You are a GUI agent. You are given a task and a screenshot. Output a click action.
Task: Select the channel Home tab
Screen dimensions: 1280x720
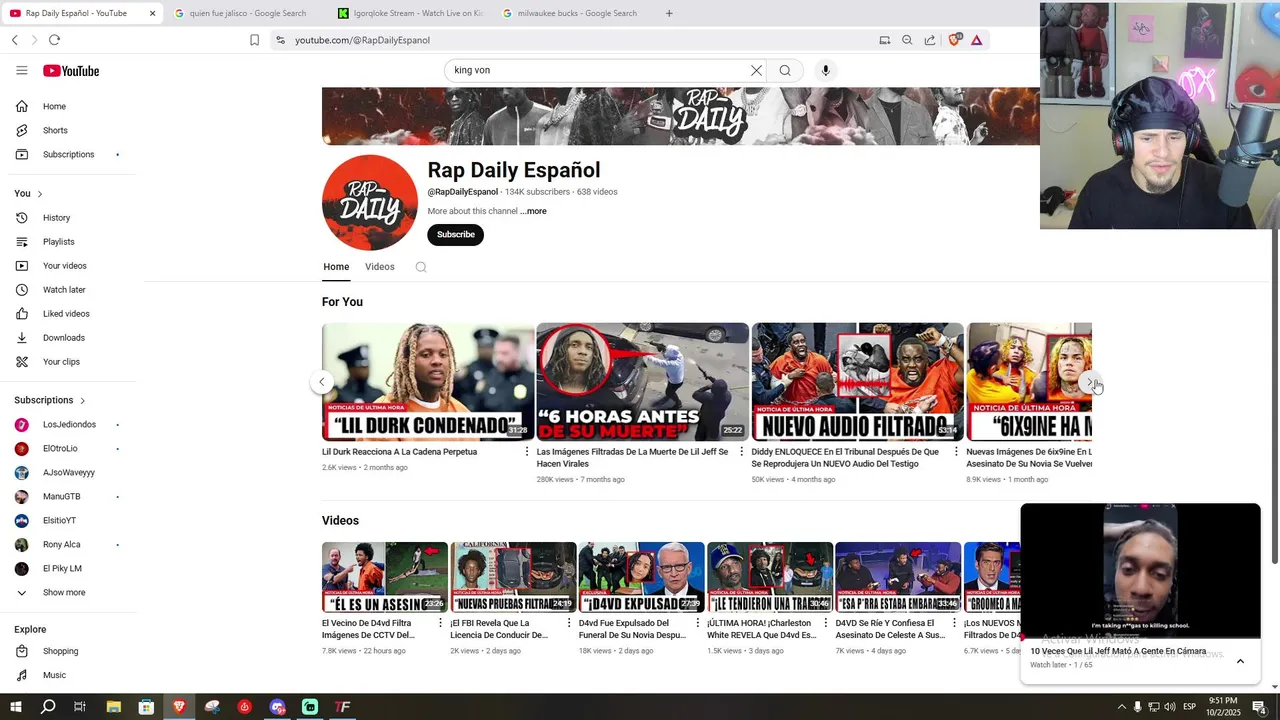(x=336, y=267)
